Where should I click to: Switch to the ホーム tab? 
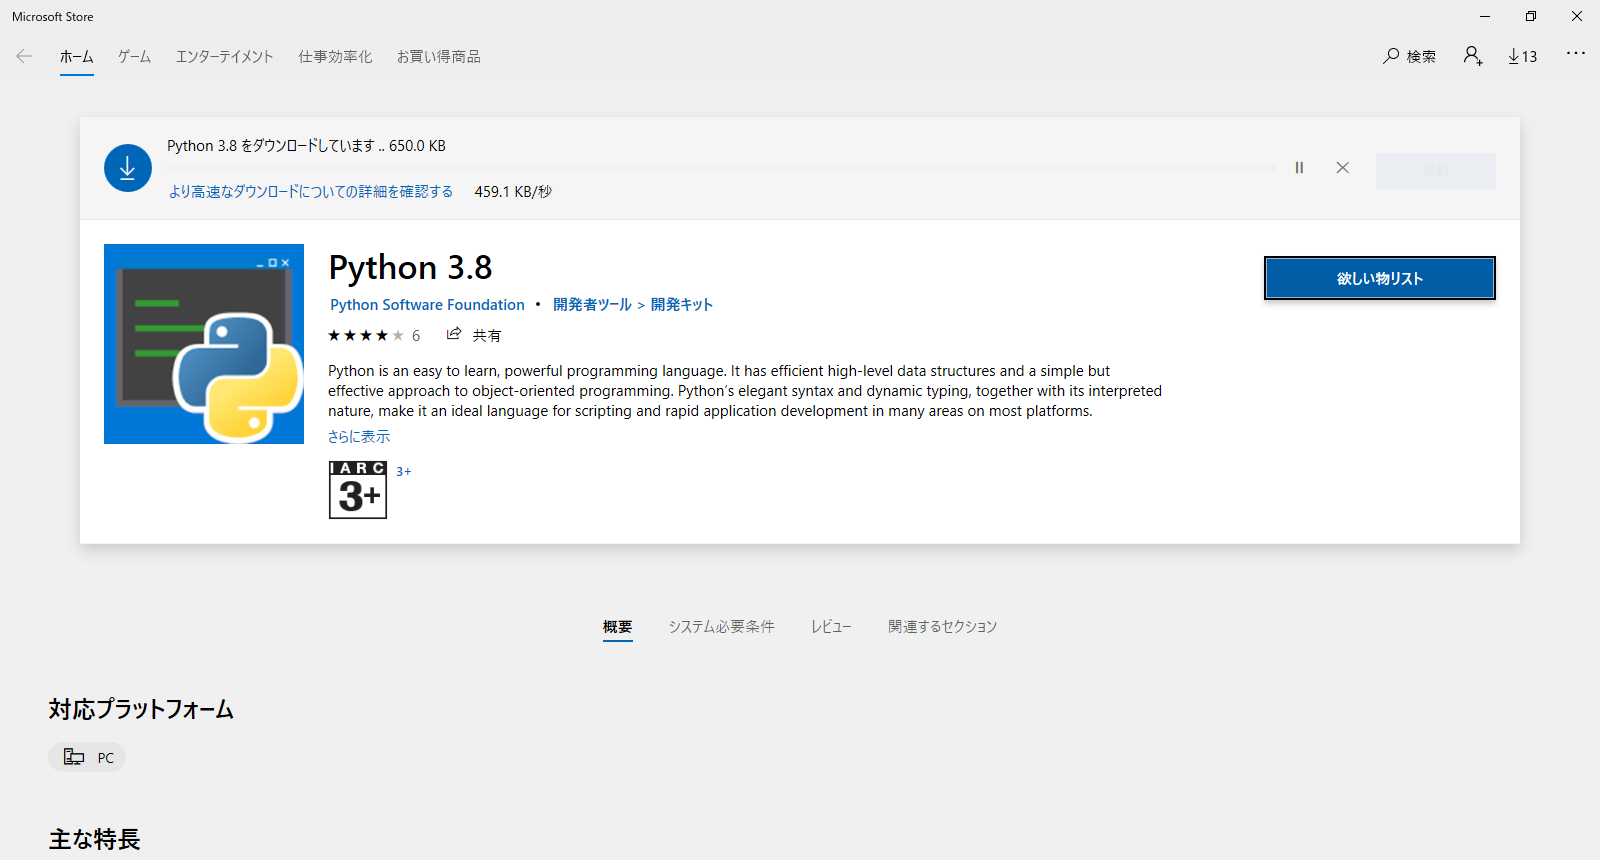pyautogui.click(x=76, y=57)
